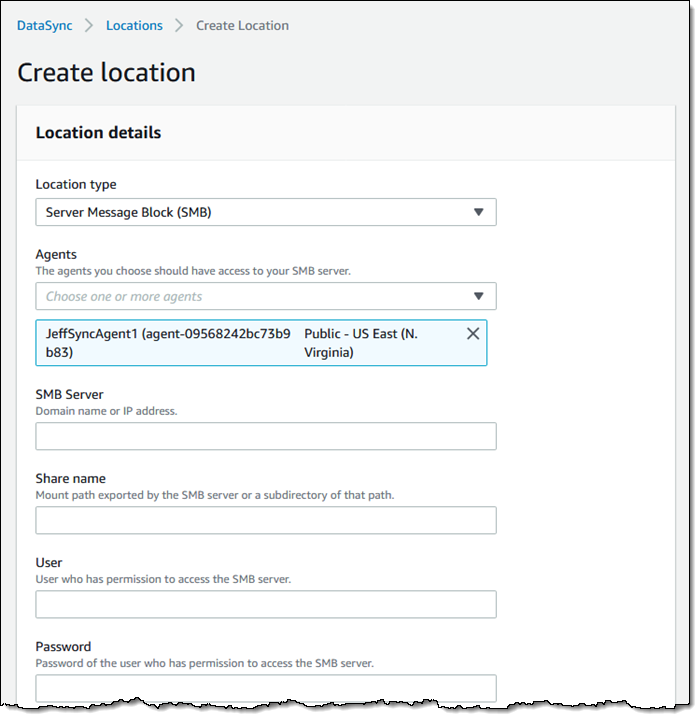Click the Location type dropdown arrow
700x719 pixels.
pyautogui.click(x=478, y=212)
